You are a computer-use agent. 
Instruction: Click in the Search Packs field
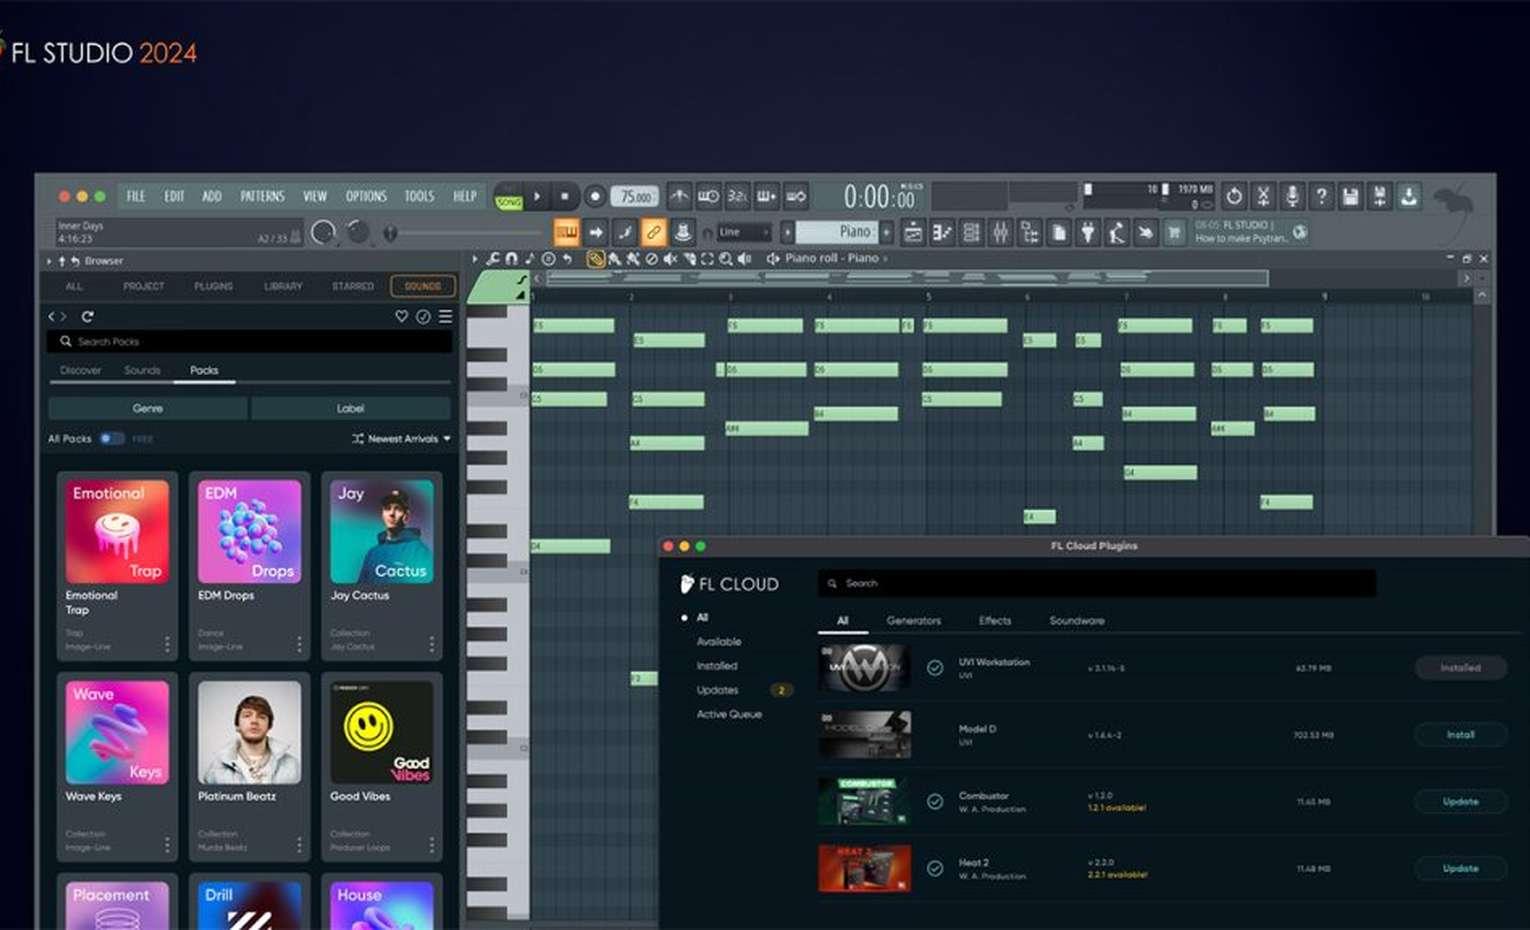tap(250, 341)
